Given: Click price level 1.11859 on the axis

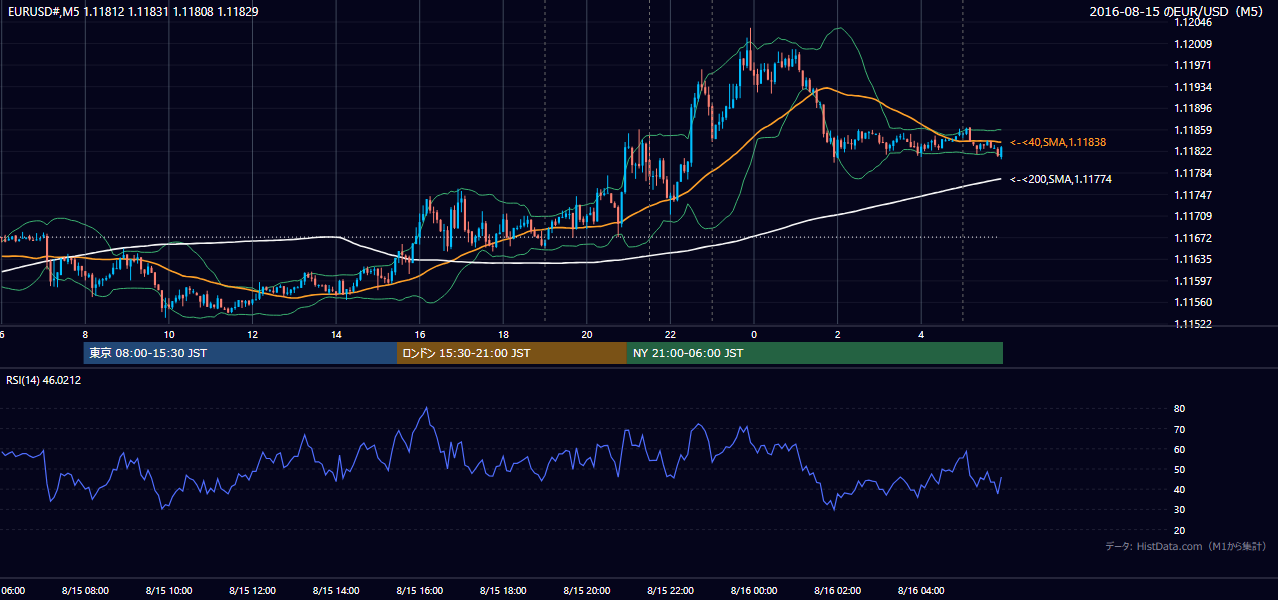Looking at the screenshot, I should click(x=1194, y=130).
